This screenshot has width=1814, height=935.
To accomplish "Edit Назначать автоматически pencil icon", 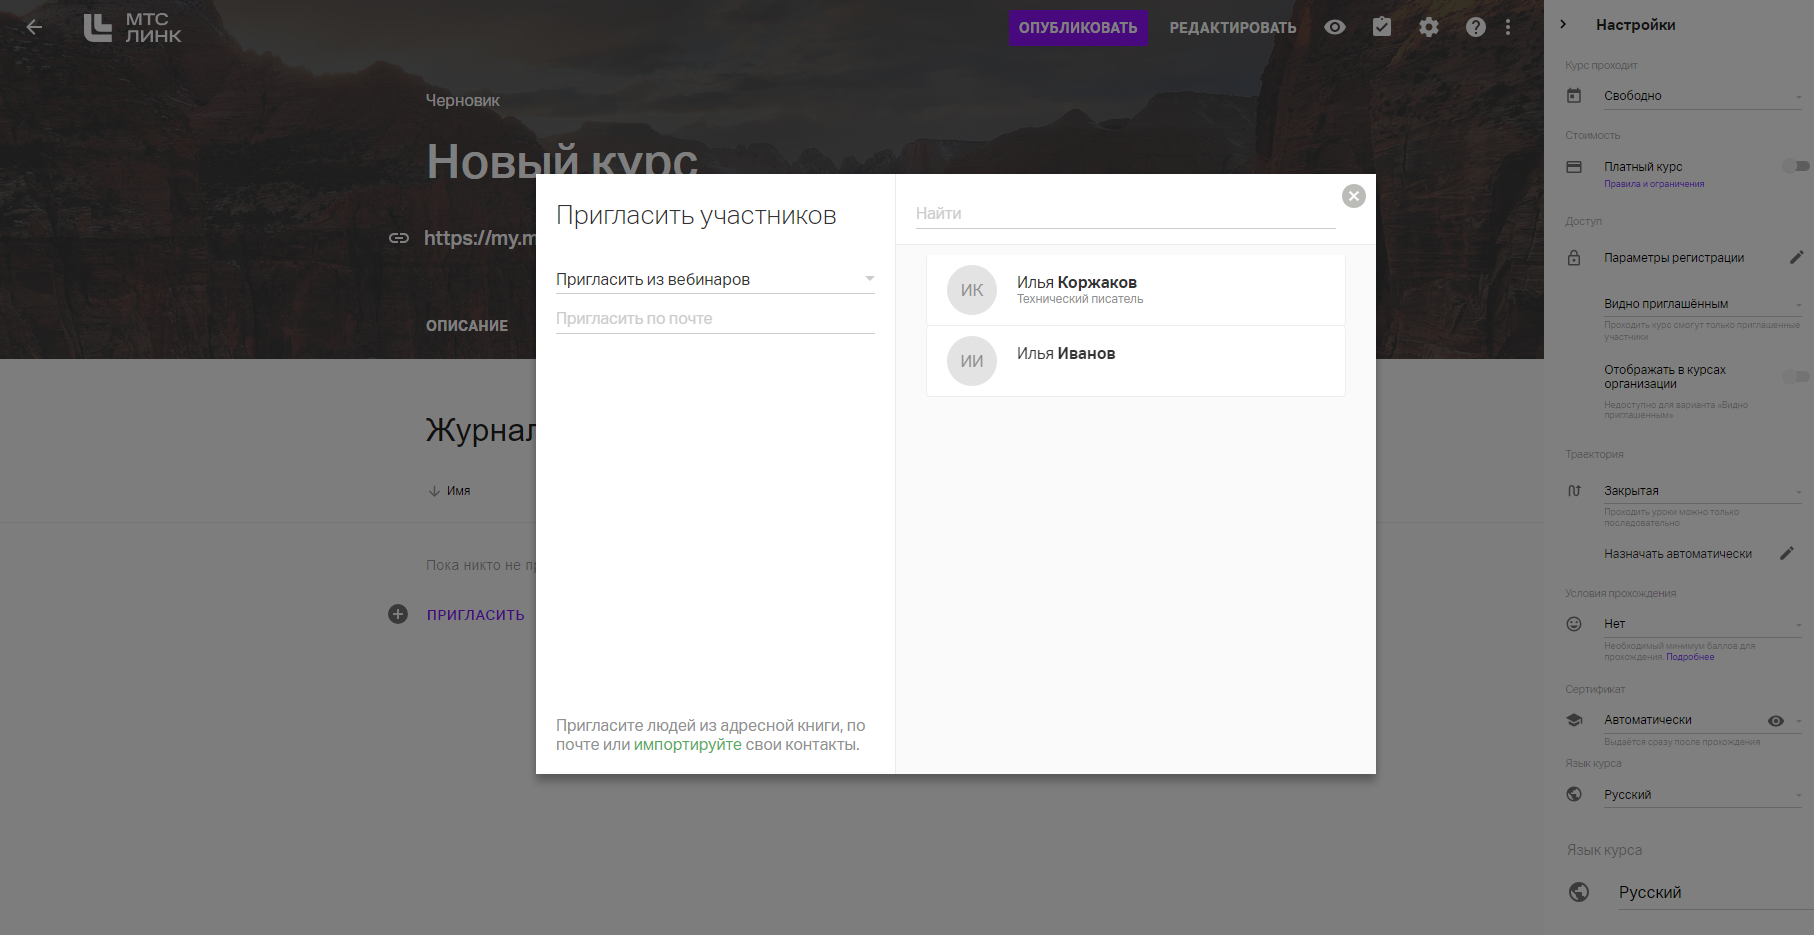I will [1787, 553].
